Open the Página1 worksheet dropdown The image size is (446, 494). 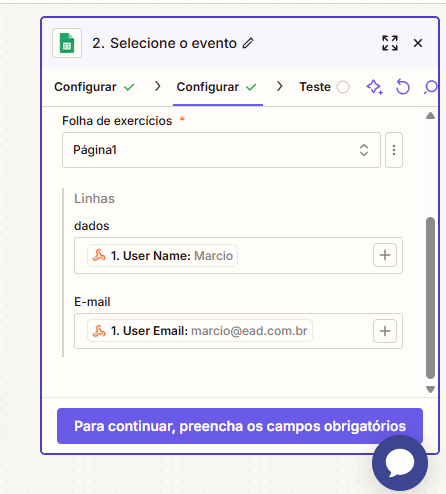tap(221, 150)
